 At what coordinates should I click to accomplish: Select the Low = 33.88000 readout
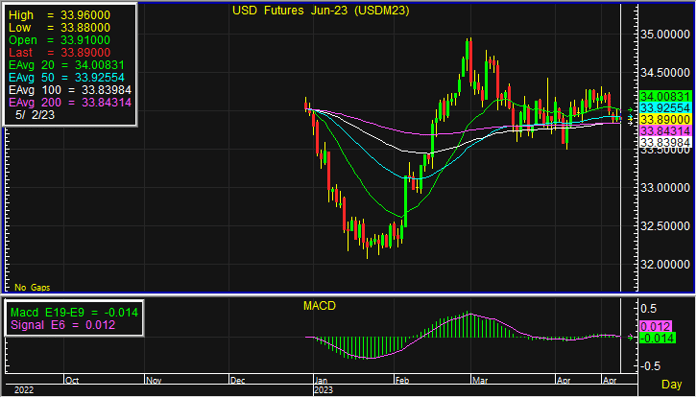pyautogui.click(x=59, y=28)
